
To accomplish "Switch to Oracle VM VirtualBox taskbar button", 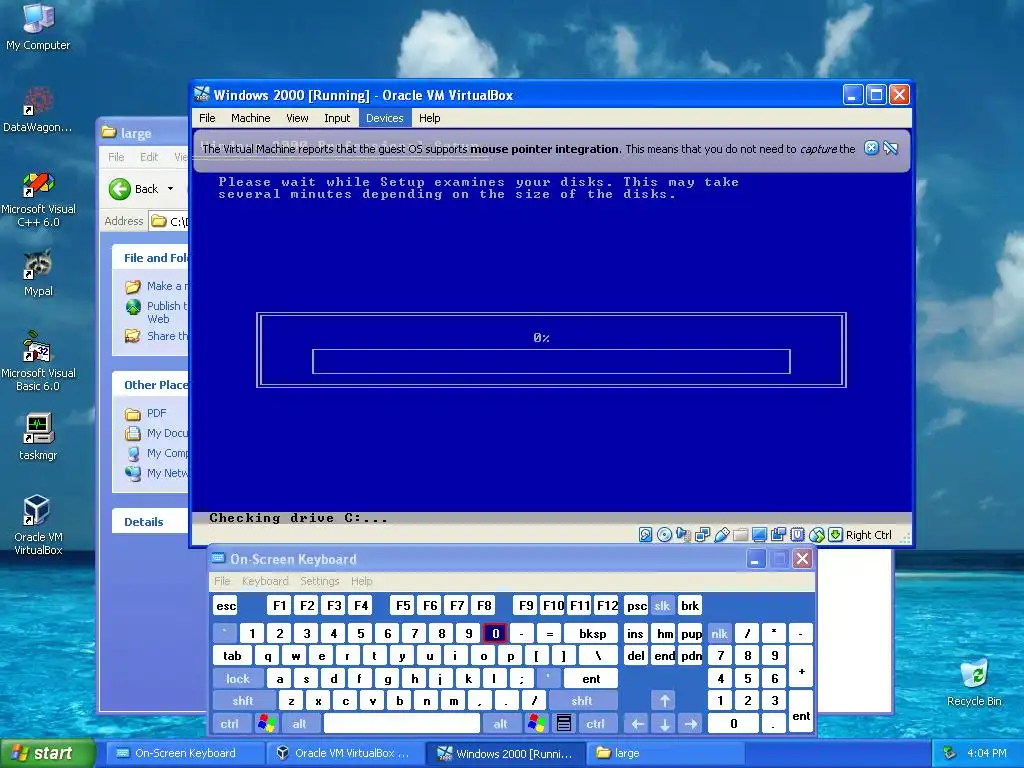I will click(344, 753).
